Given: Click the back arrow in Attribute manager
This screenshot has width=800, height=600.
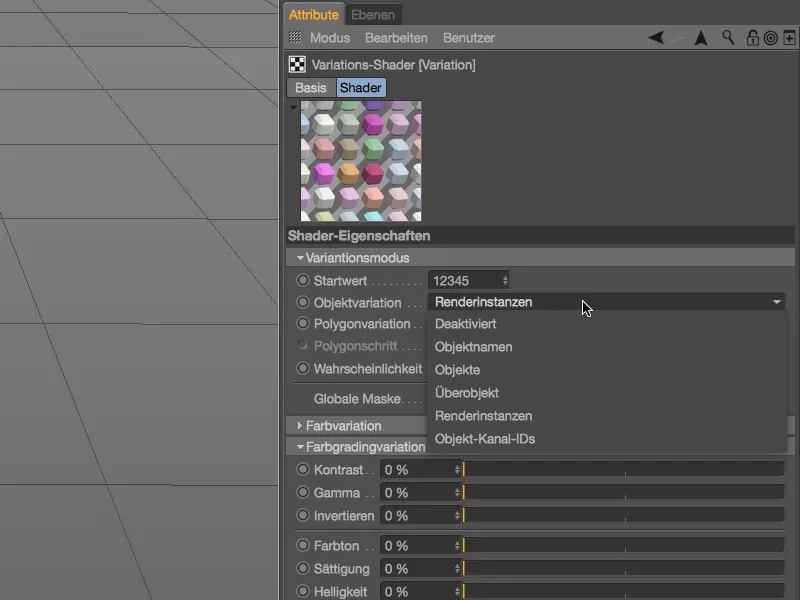Looking at the screenshot, I should point(656,38).
